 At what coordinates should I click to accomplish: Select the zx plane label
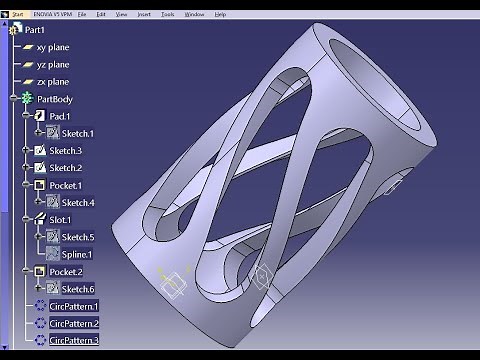[x=53, y=82]
